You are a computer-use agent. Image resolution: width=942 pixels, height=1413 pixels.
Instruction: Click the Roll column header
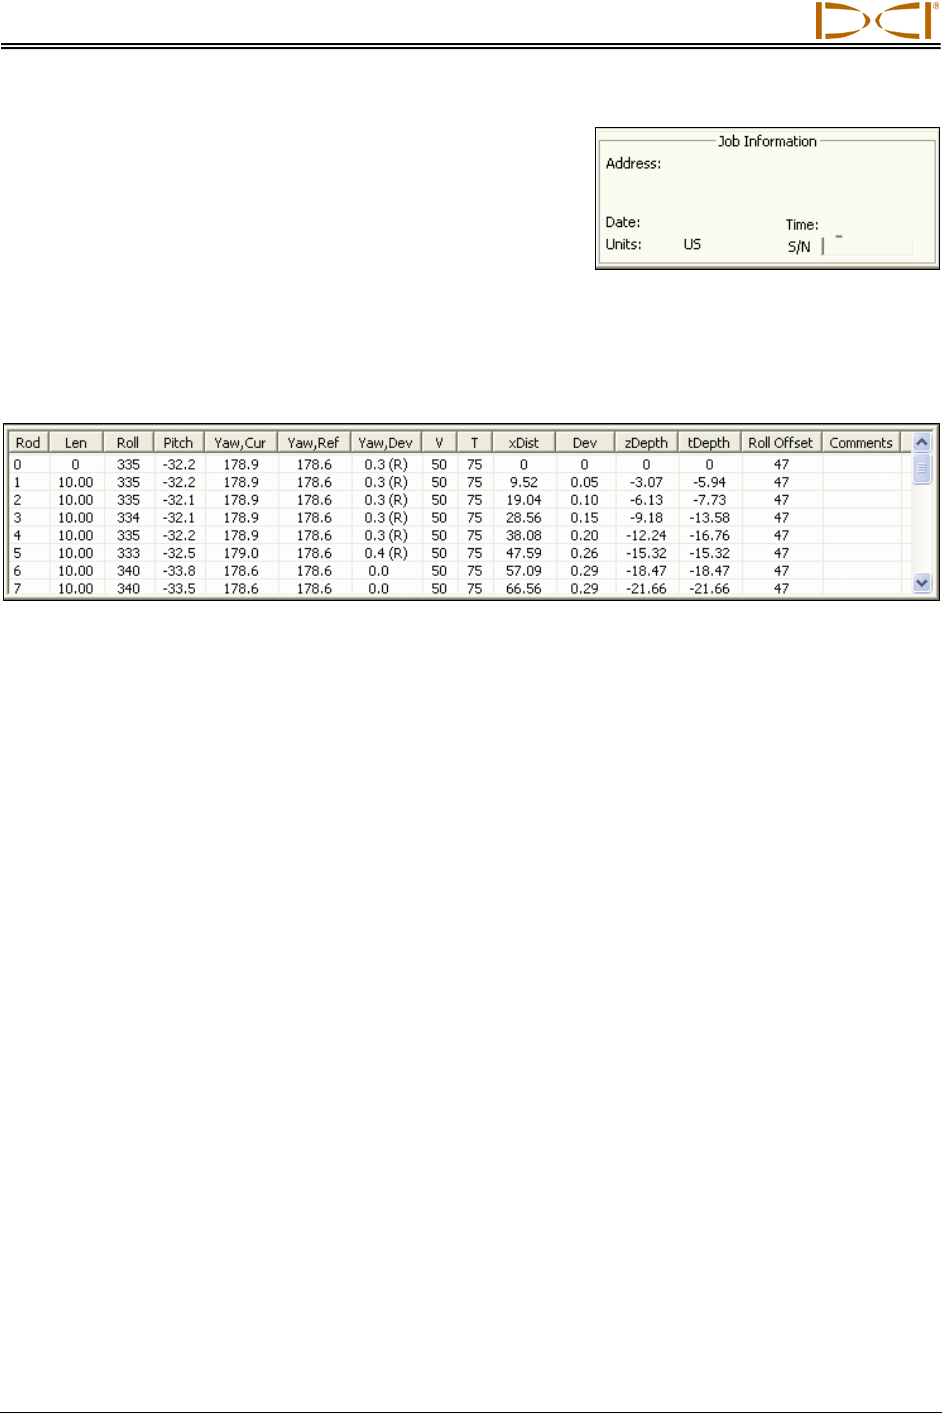pyautogui.click(x=128, y=443)
